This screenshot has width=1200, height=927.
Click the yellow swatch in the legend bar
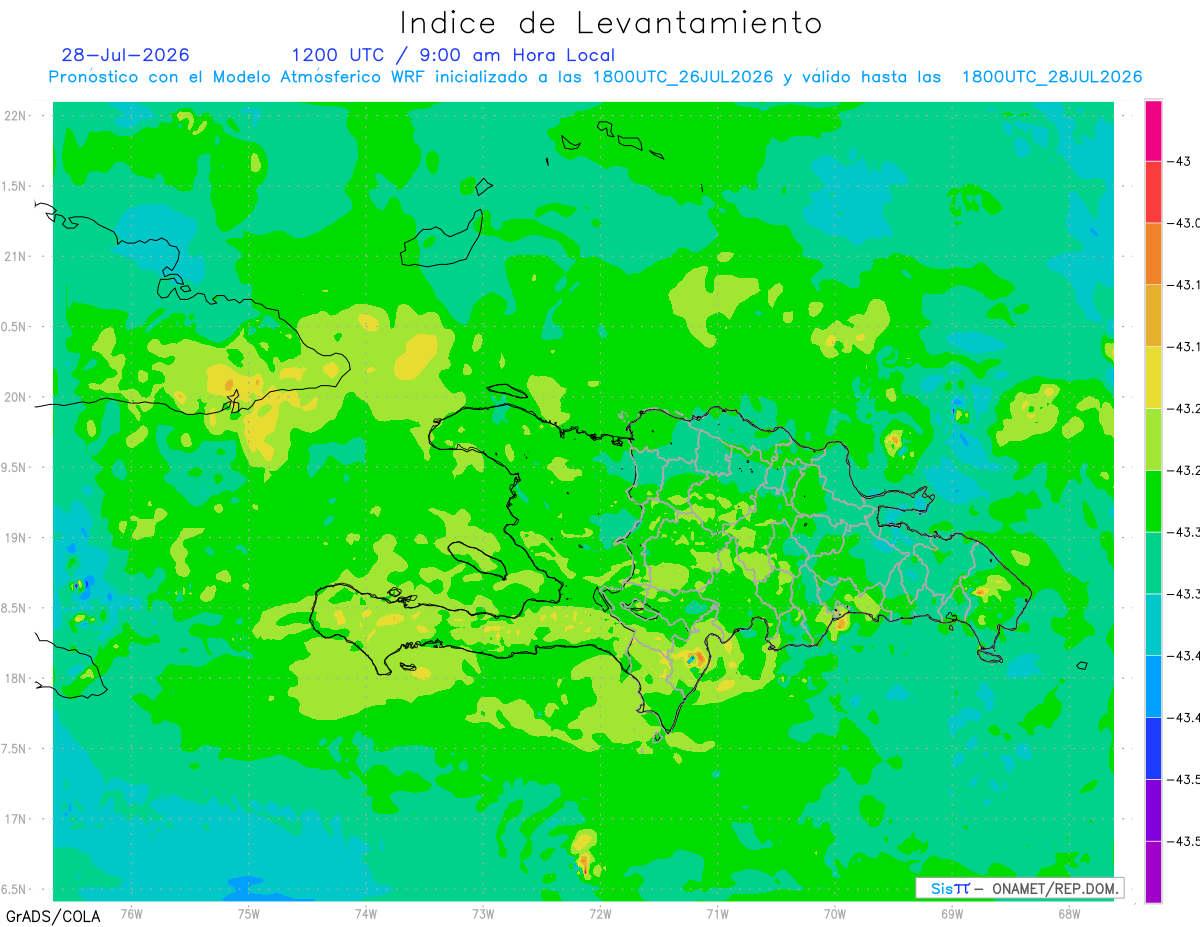point(1153,377)
